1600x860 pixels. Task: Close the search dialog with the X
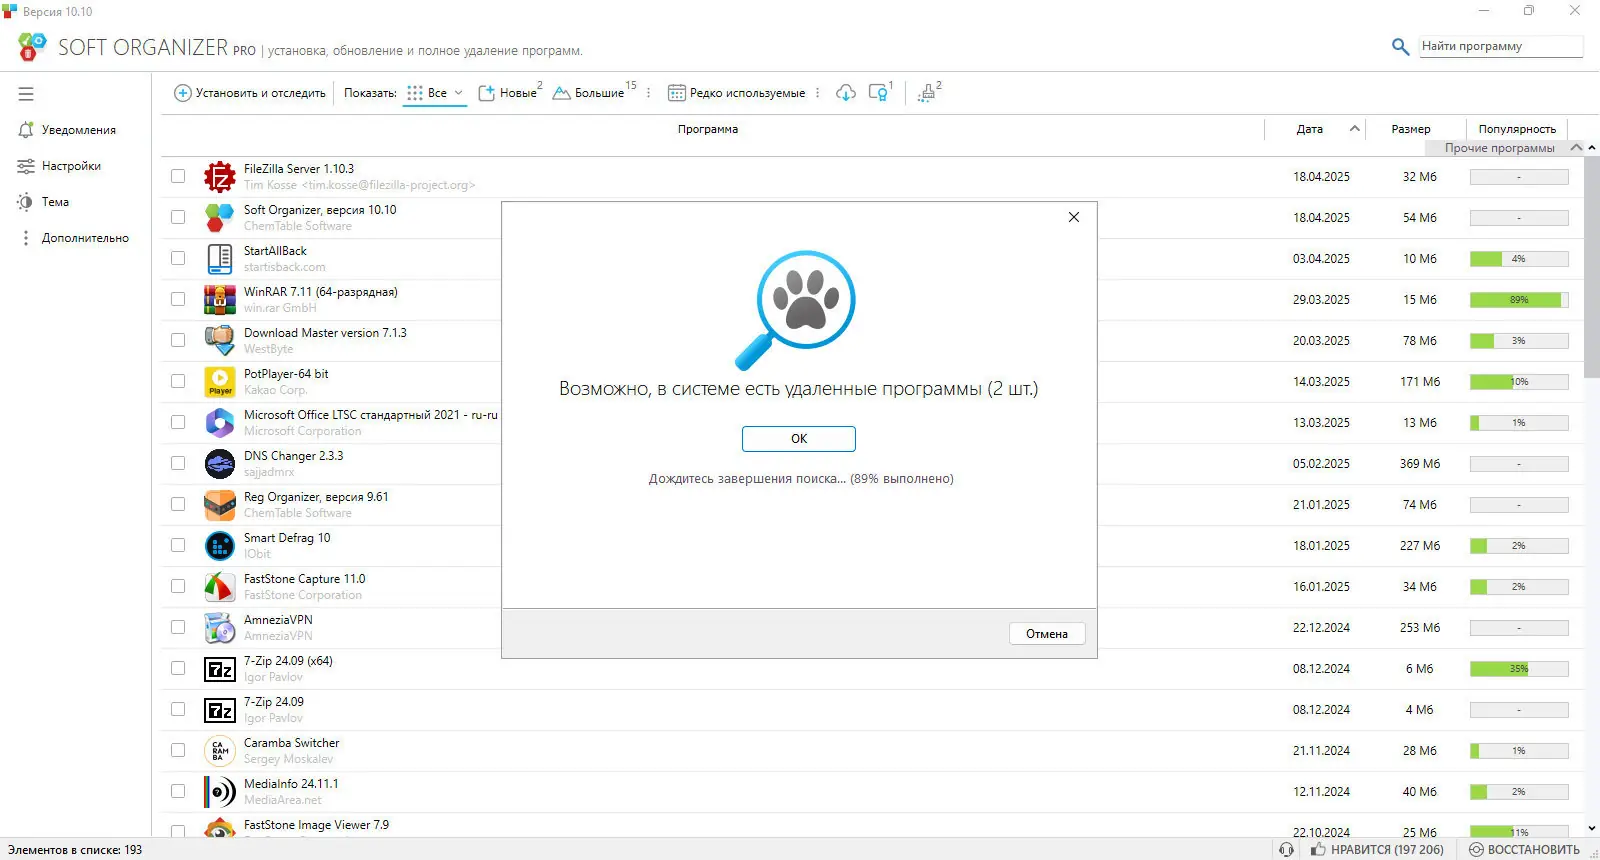[1074, 217]
